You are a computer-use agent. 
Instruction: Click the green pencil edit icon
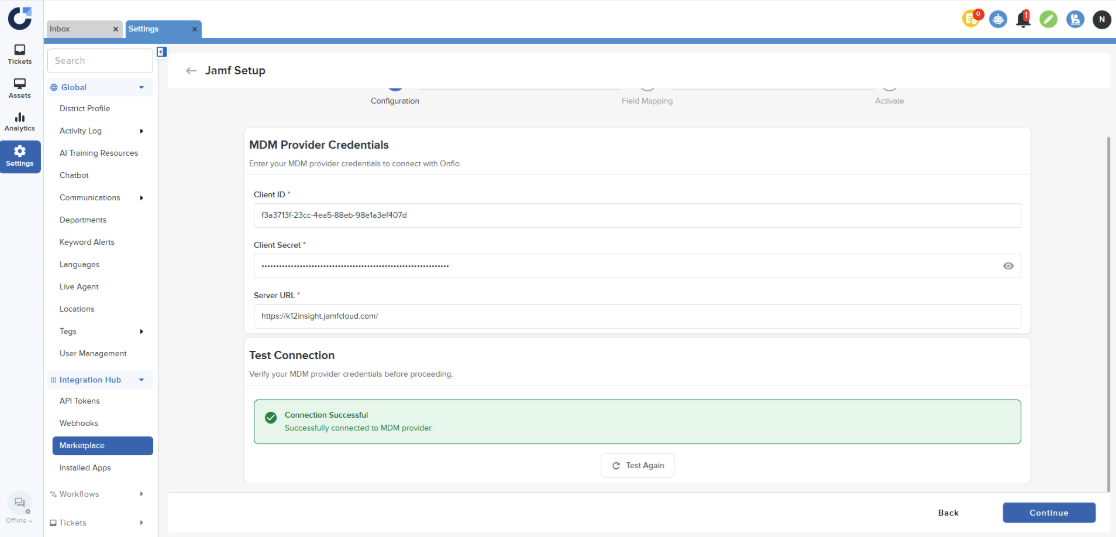tap(1048, 19)
